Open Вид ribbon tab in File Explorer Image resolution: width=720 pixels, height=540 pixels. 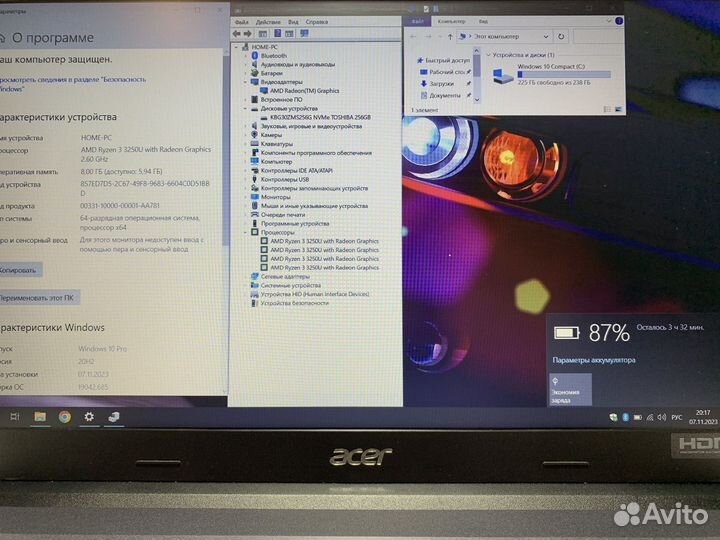coord(483,21)
